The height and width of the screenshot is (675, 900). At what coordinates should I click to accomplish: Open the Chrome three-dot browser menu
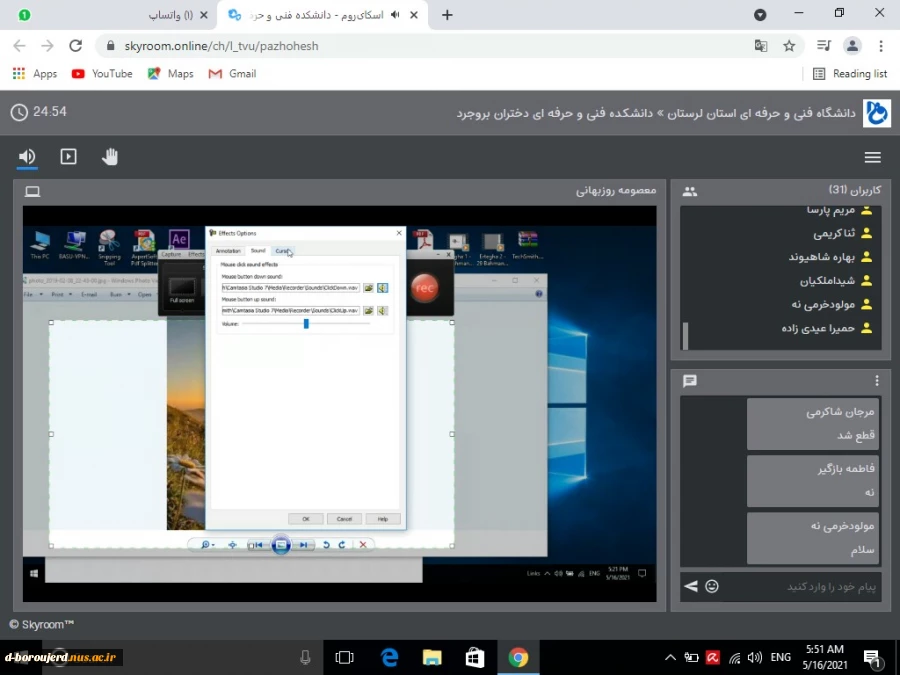[881, 46]
